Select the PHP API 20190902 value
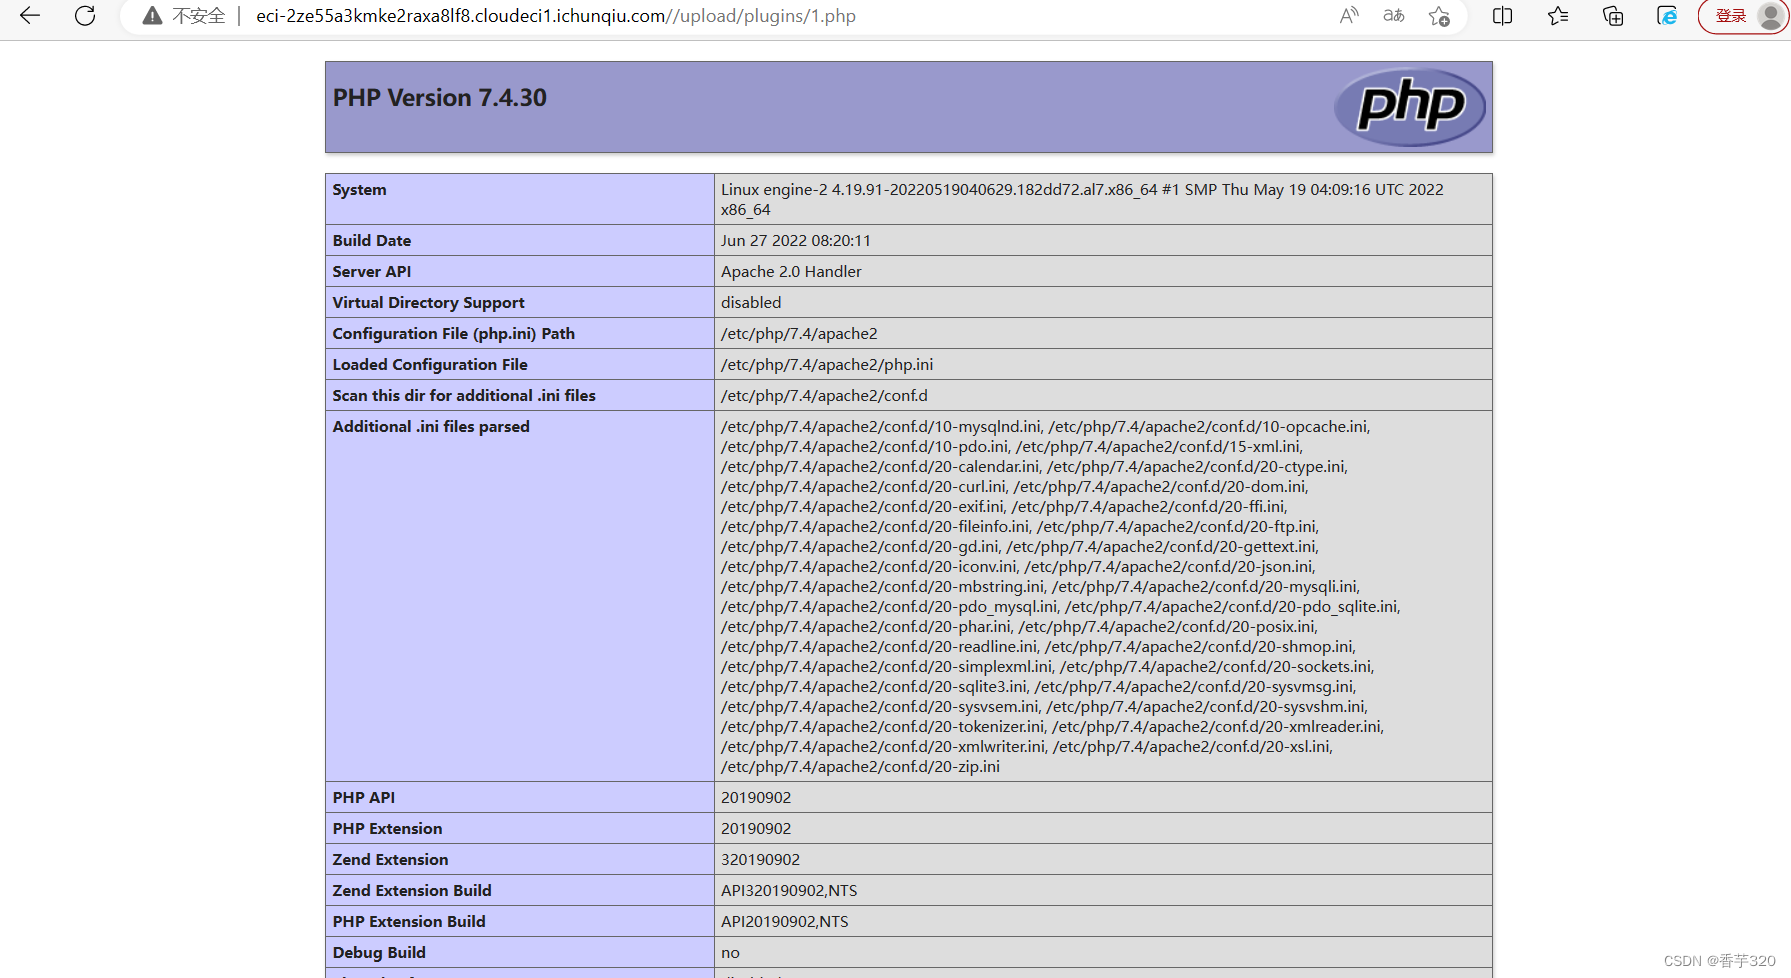 tap(756, 798)
